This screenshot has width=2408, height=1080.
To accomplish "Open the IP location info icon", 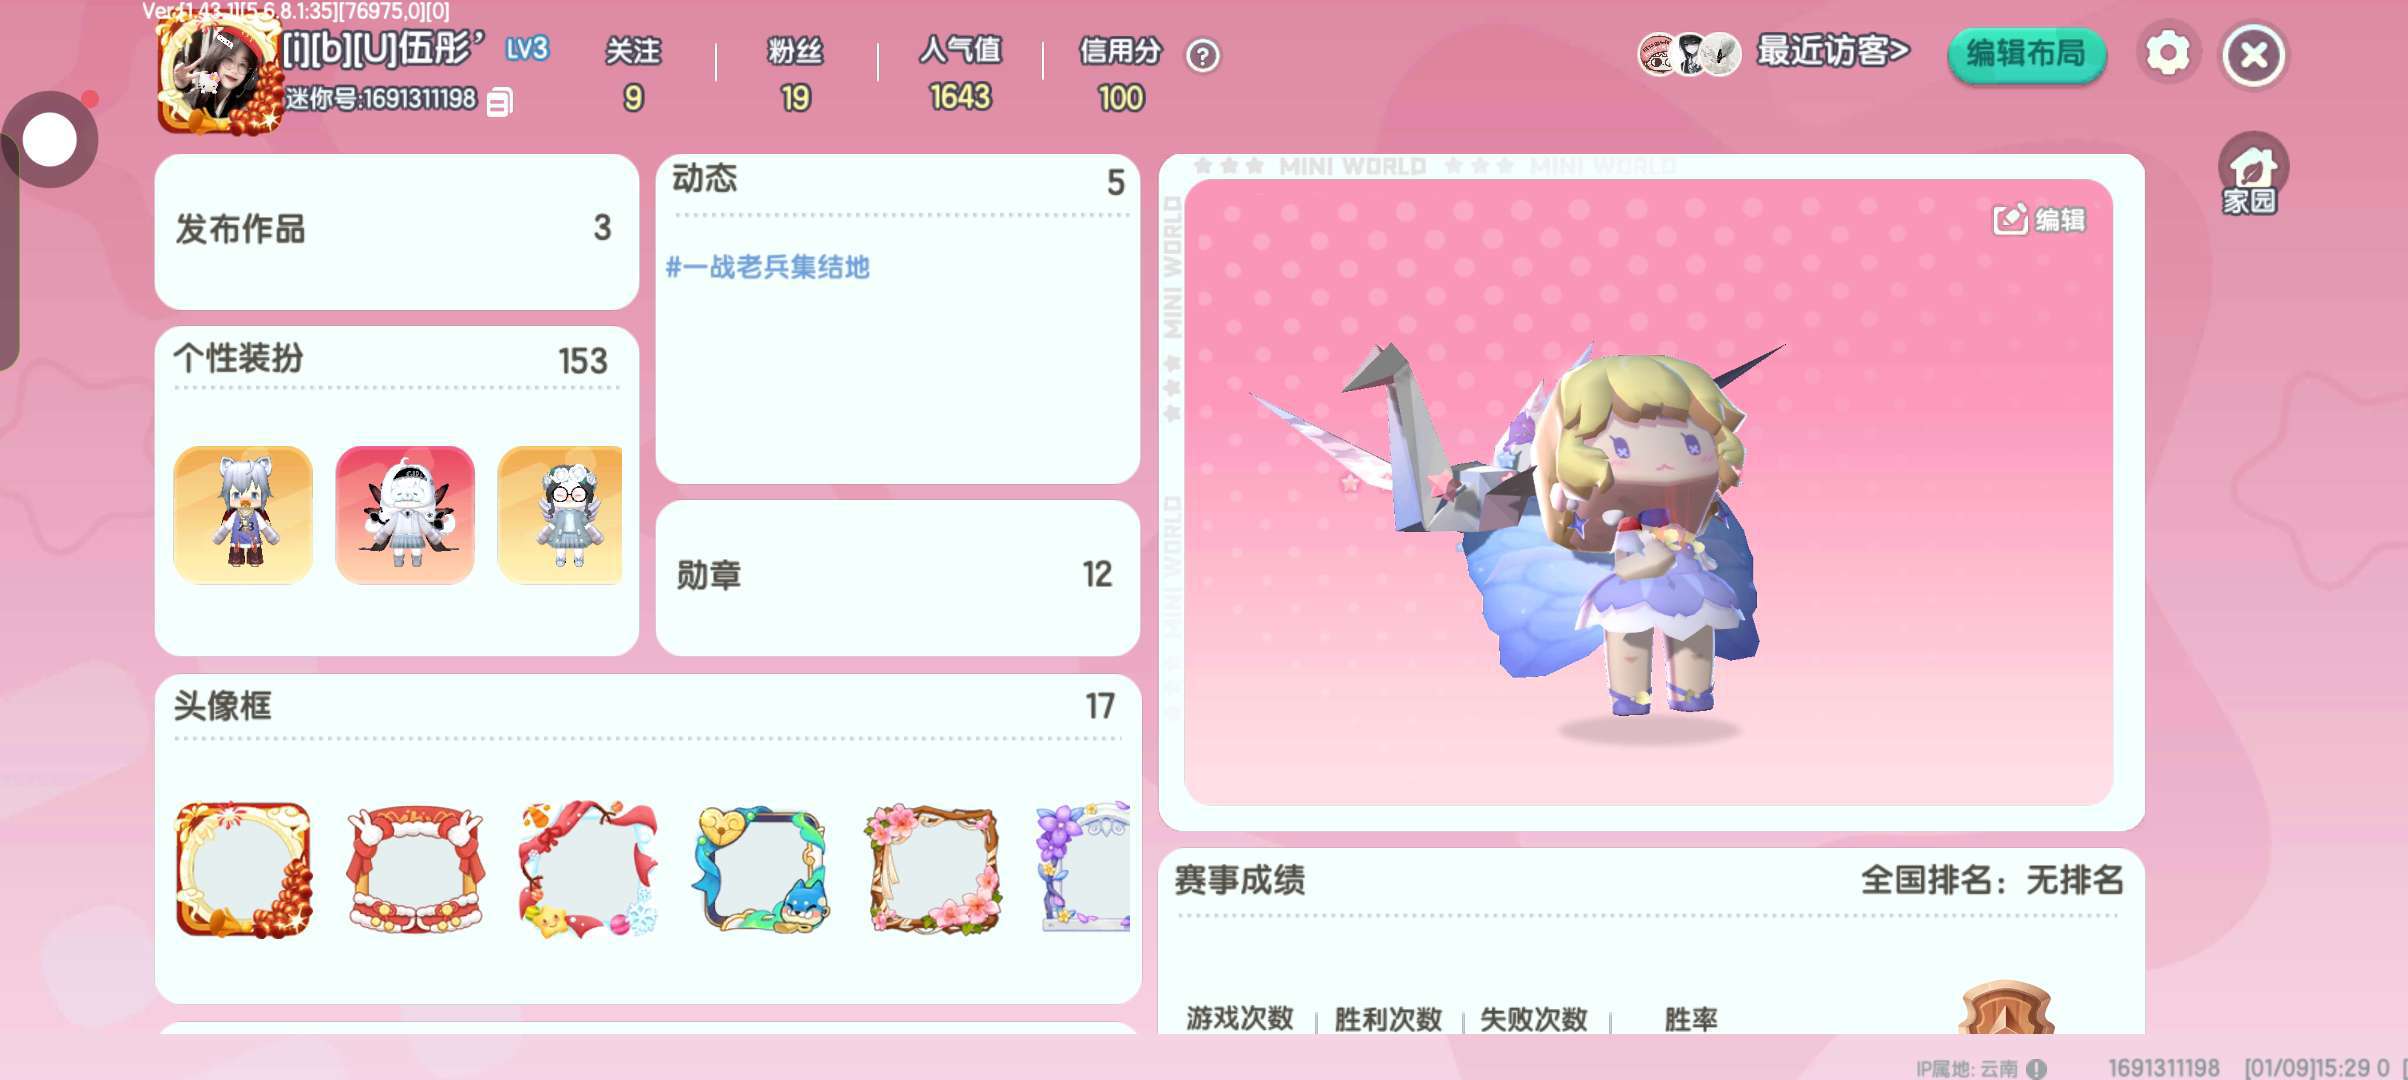I will click(x=2036, y=1068).
